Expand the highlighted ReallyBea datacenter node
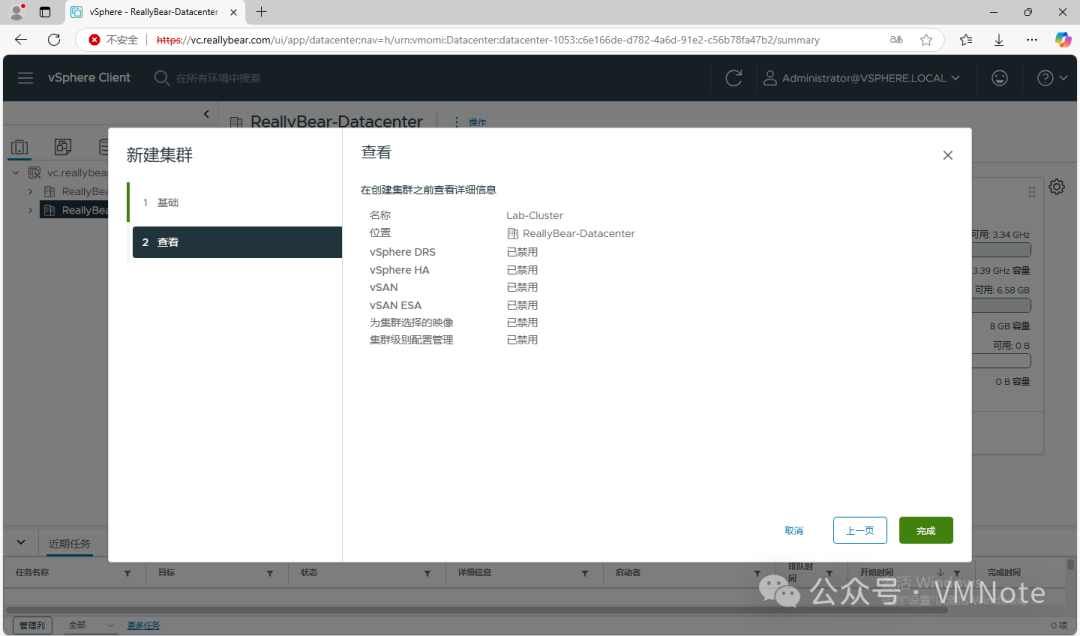Viewport: 1080px width, 636px height. coord(30,210)
